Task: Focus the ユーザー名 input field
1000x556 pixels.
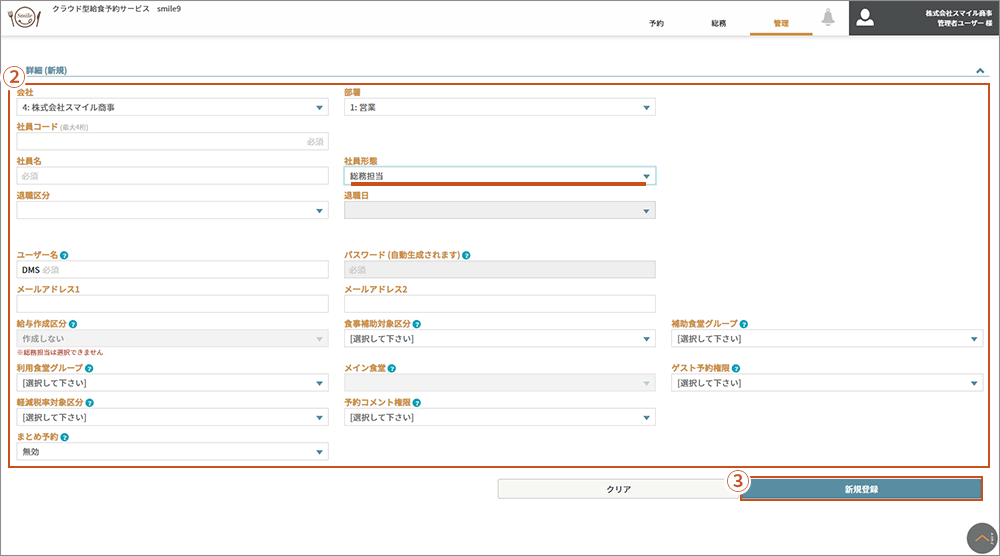Action: pyautogui.click(x=172, y=270)
